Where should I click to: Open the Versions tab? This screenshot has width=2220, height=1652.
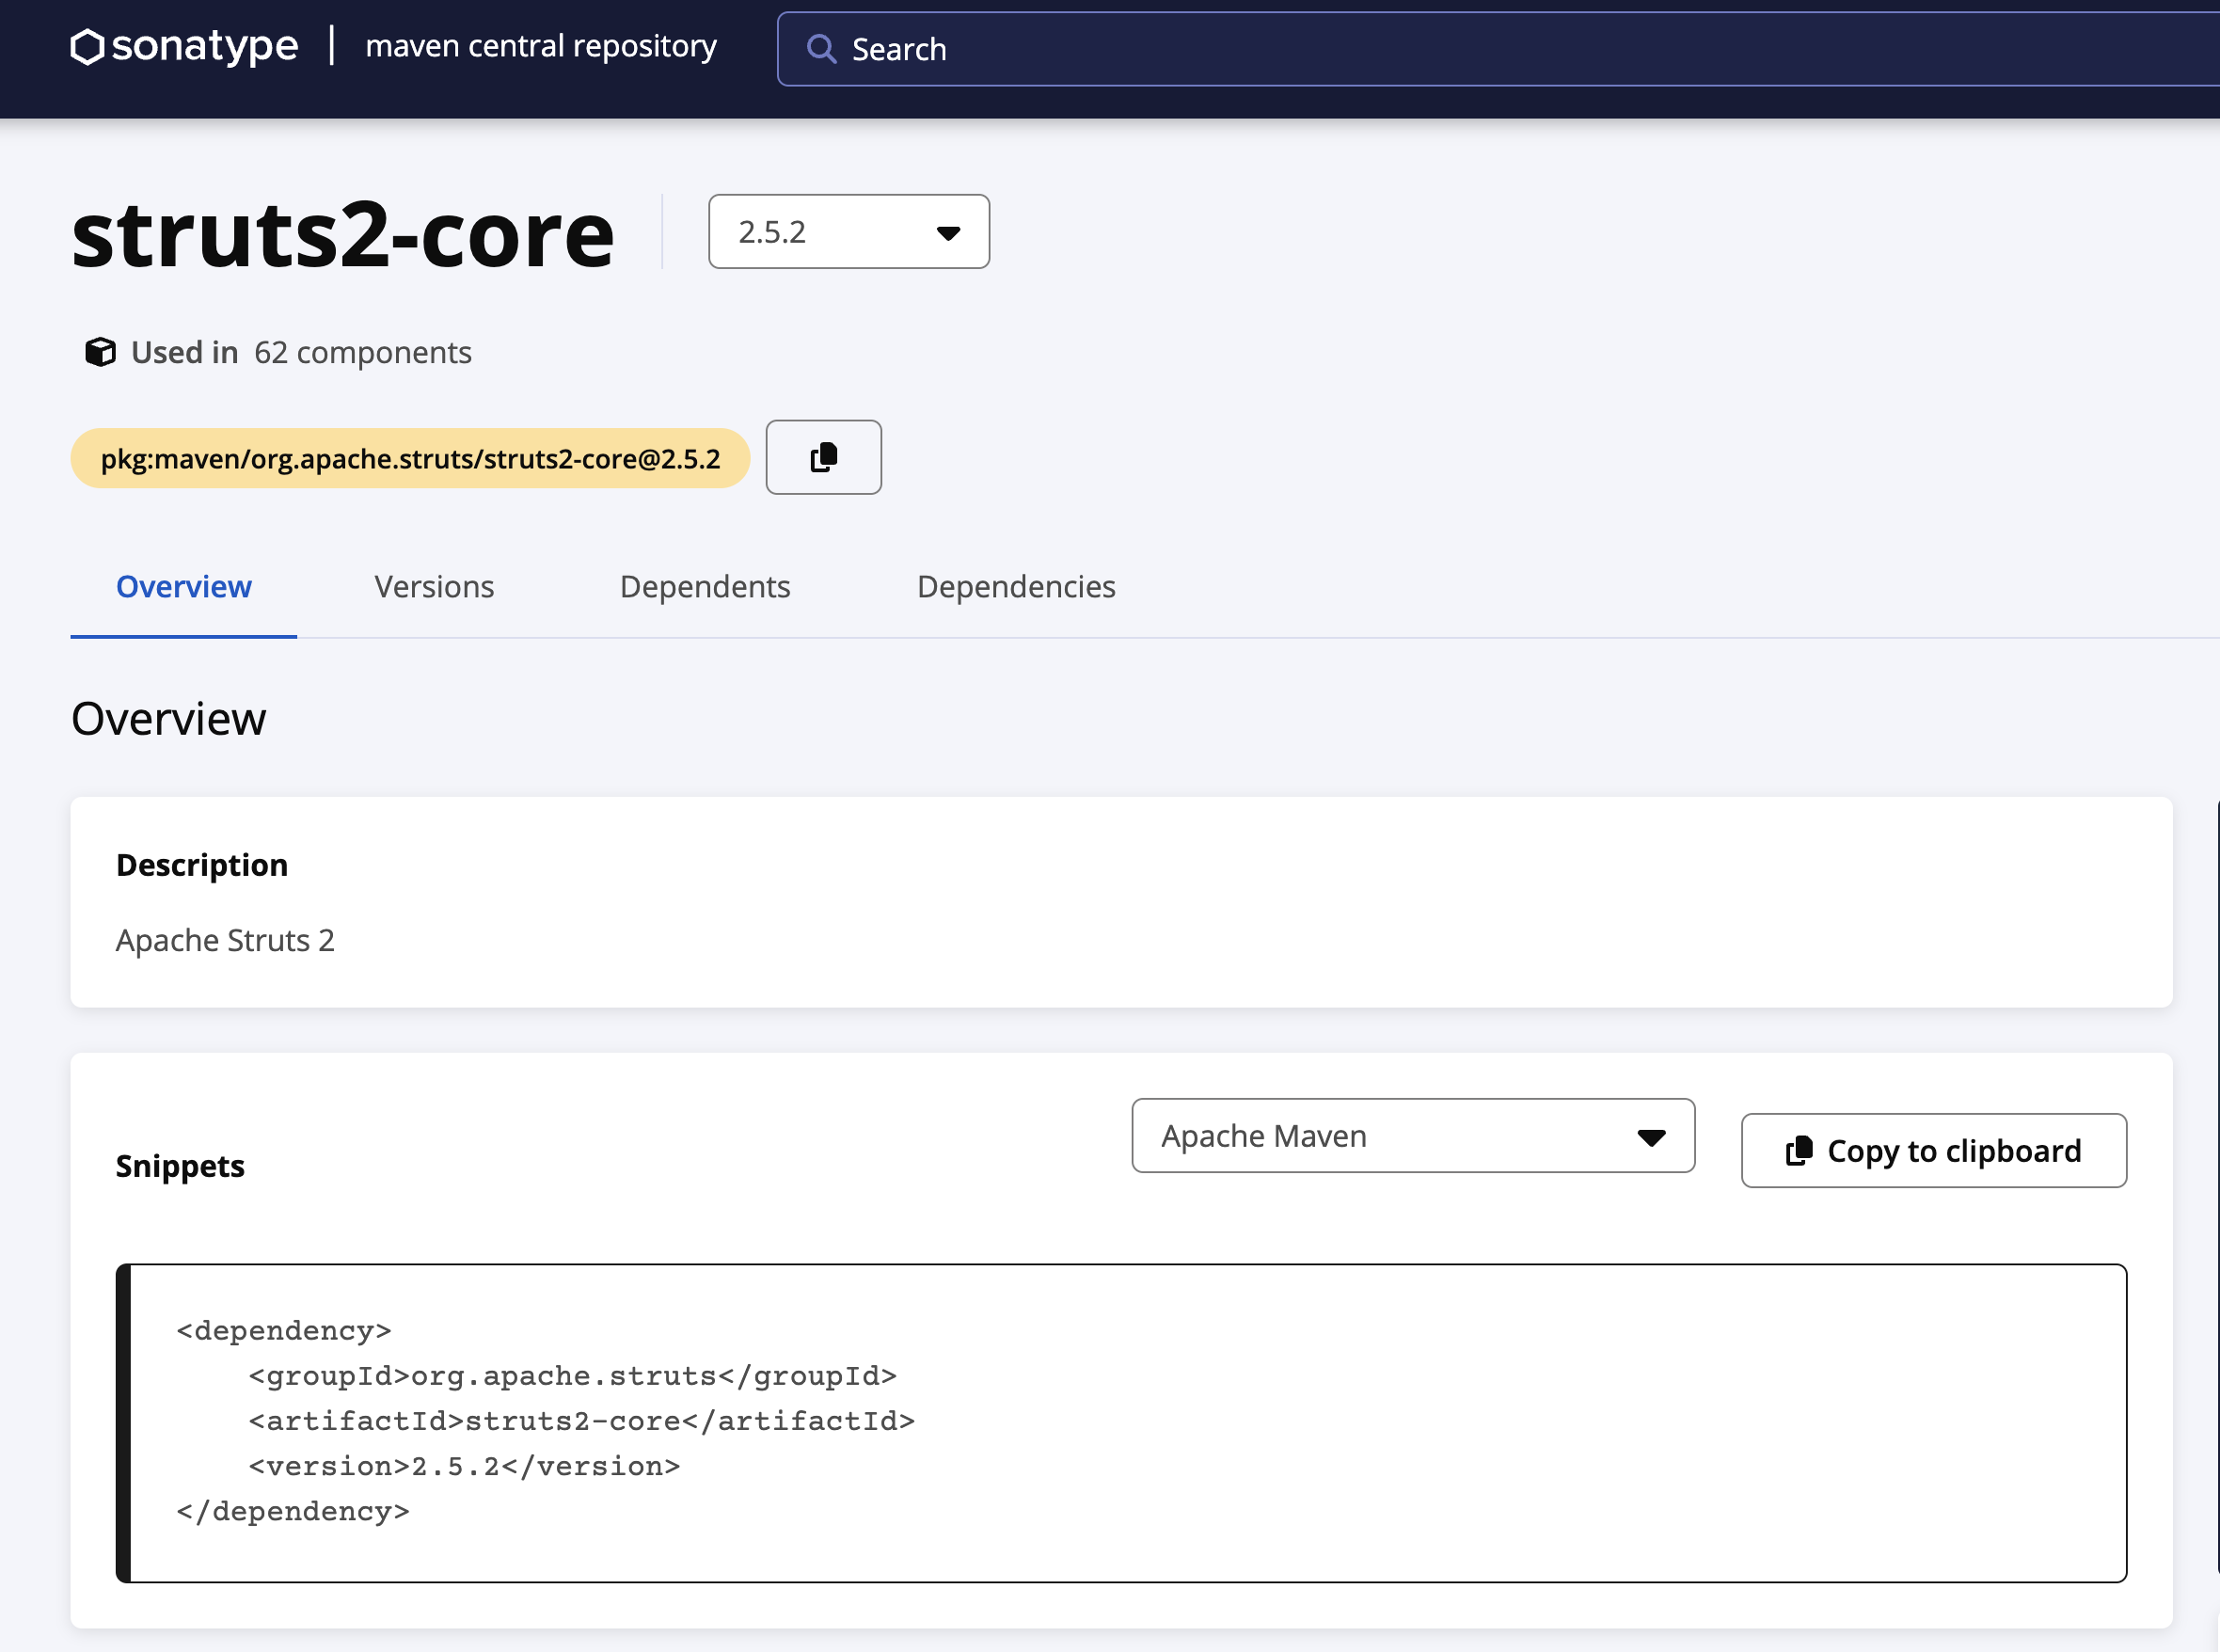tap(434, 587)
